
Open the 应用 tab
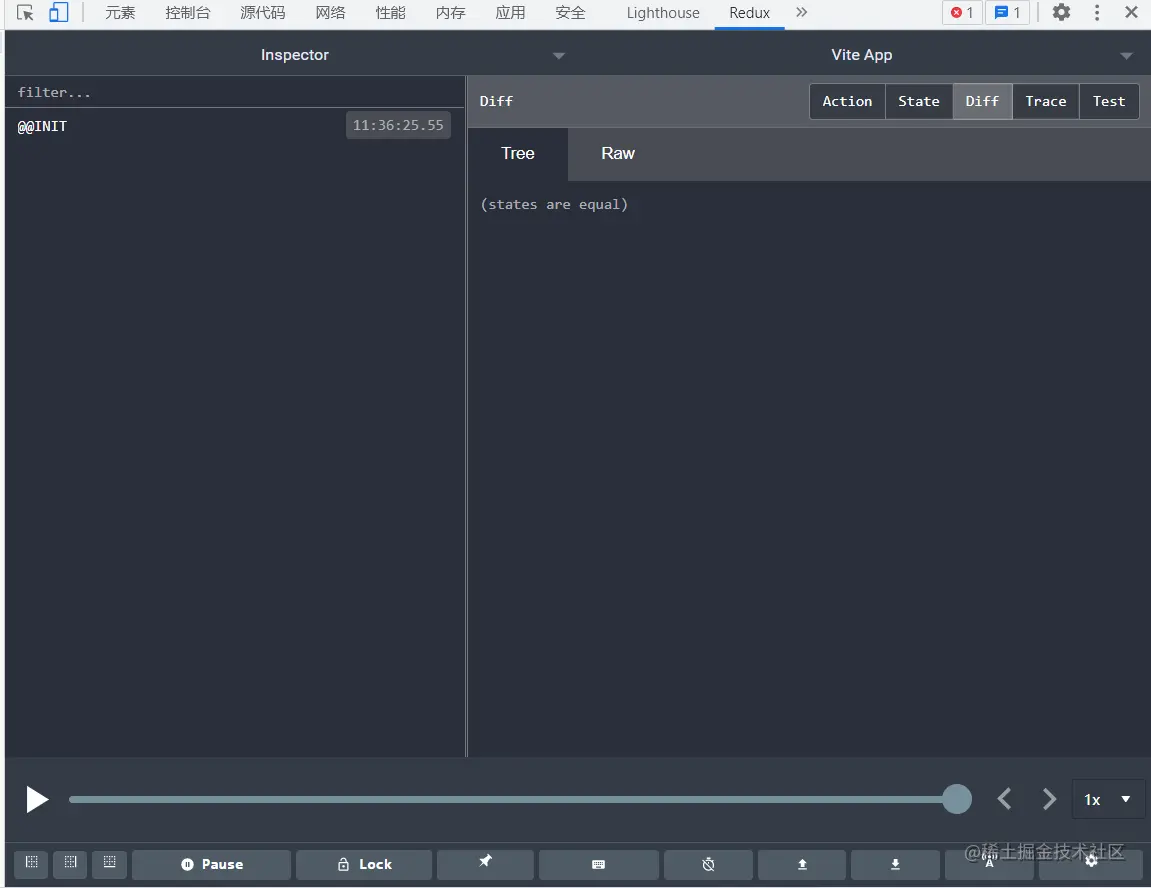[x=510, y=13]
